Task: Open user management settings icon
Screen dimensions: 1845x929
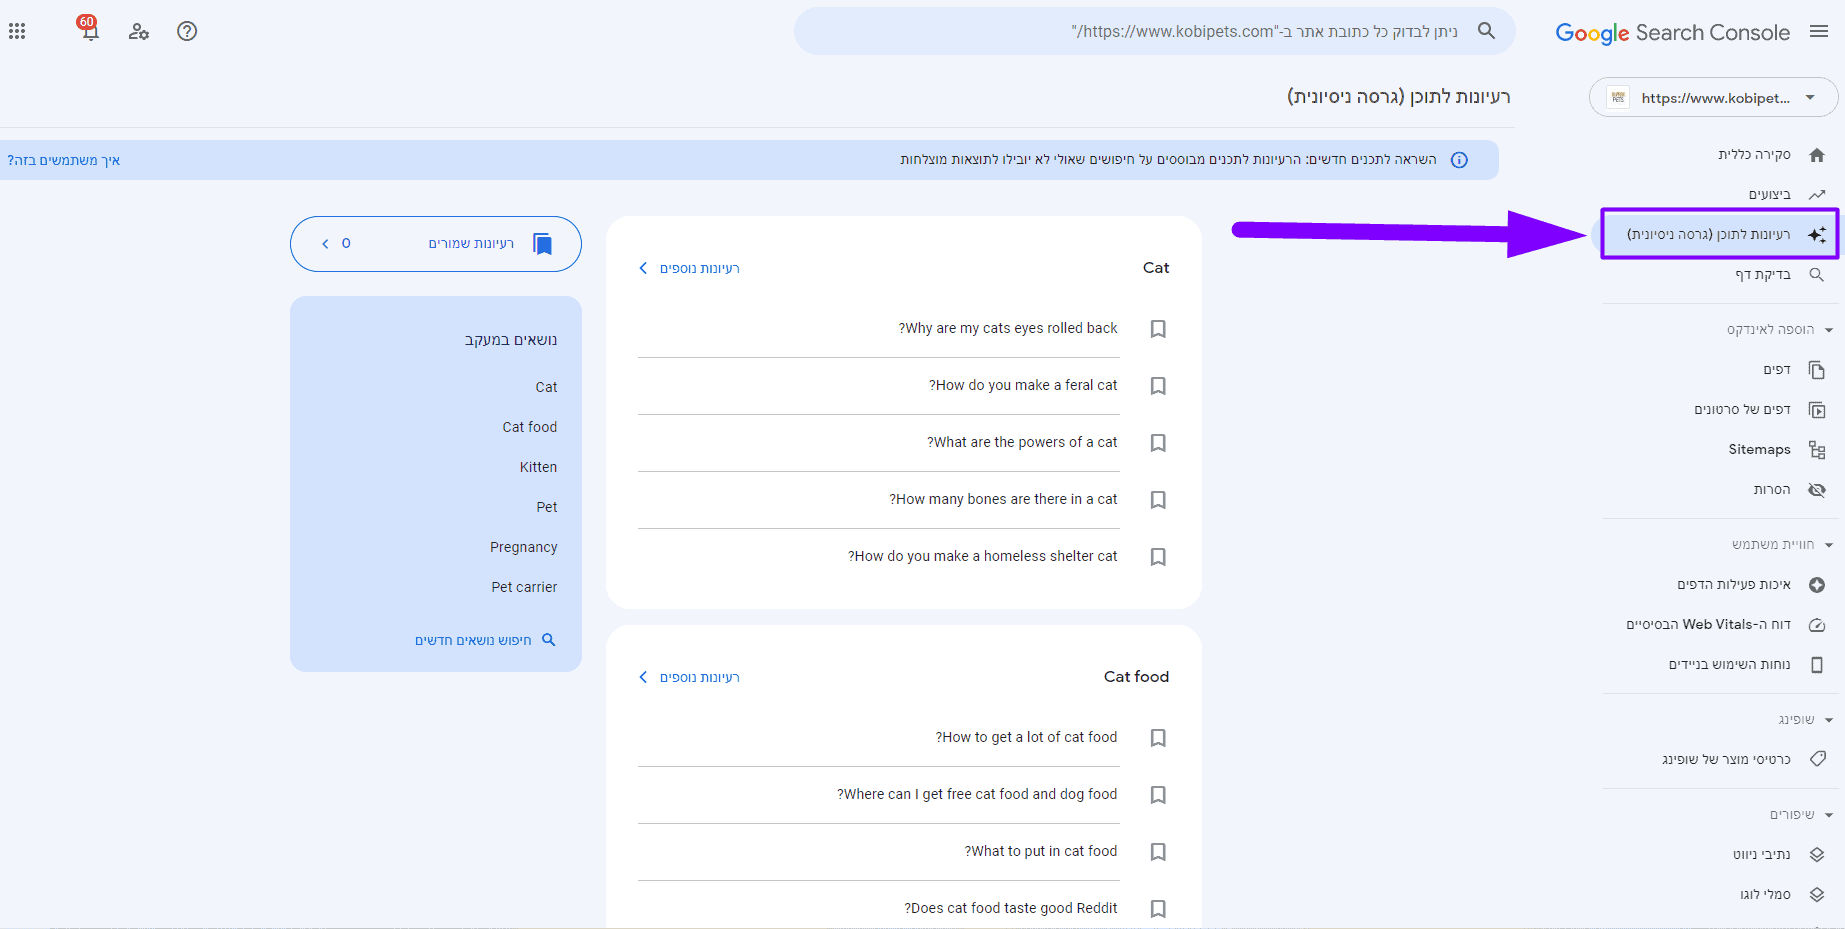Action: pyautogui.click(x=139, y=31)
